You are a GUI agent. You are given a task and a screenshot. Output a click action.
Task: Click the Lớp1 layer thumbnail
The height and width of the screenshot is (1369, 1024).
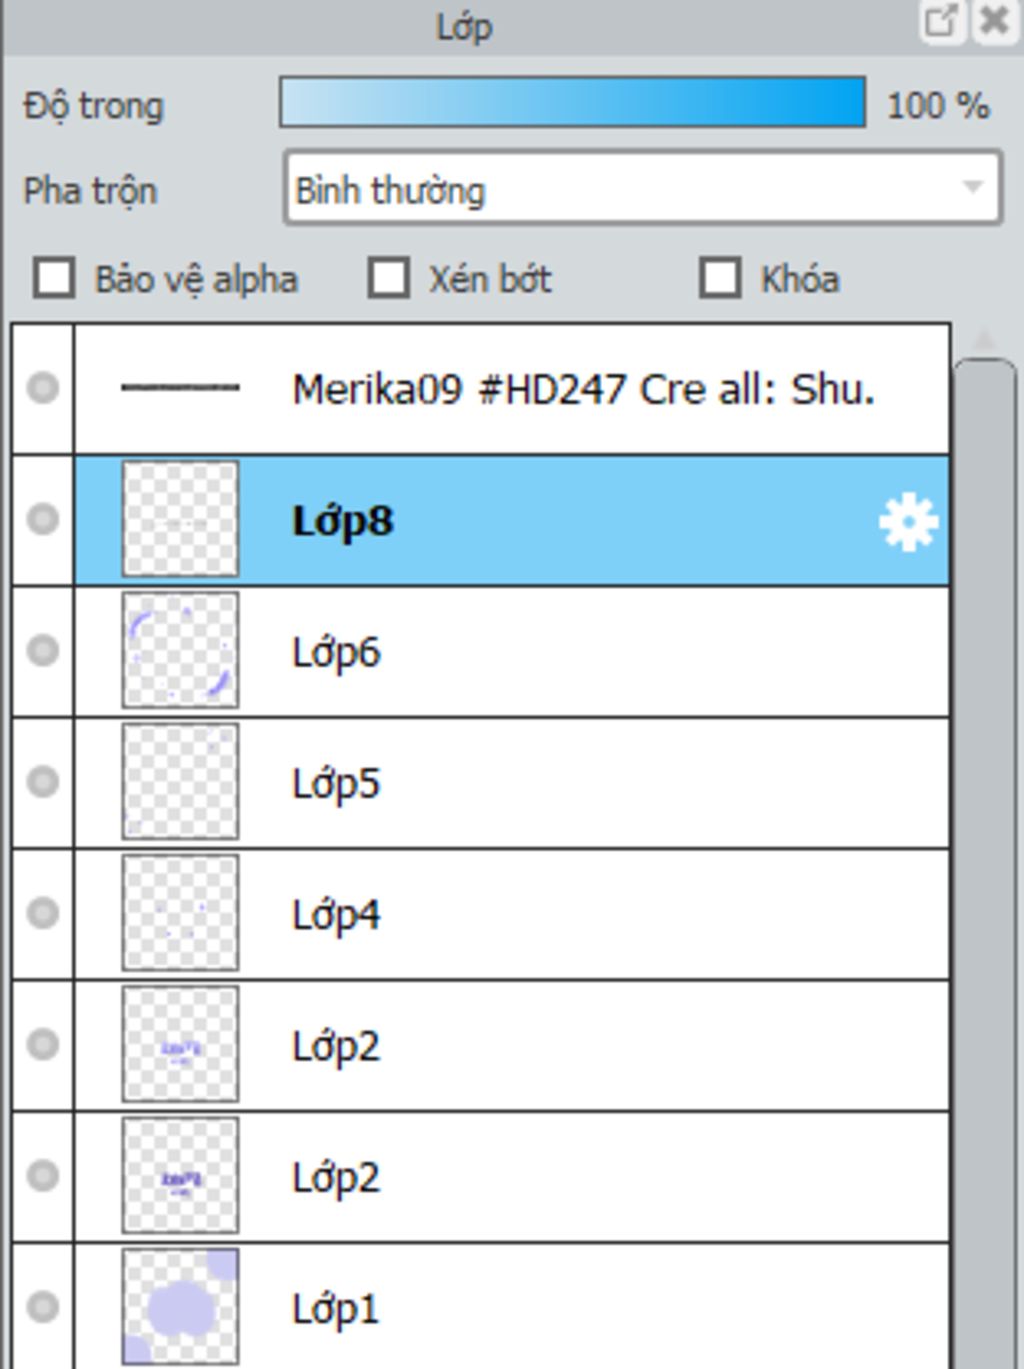[180, 1307]
